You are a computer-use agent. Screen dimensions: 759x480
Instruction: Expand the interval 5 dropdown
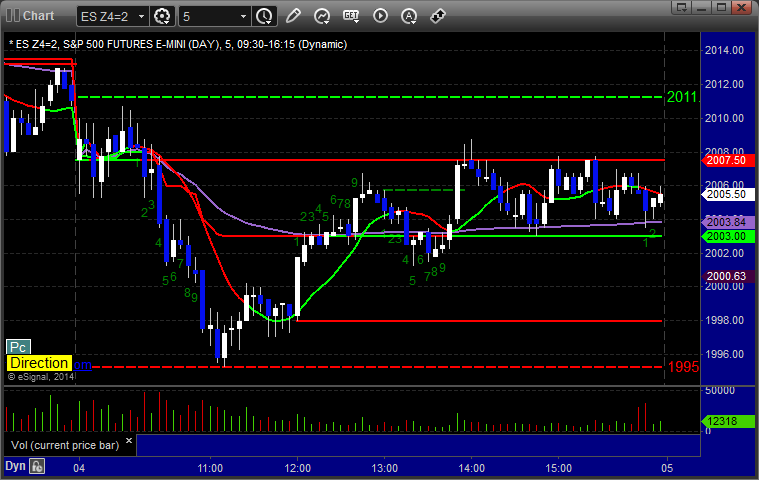[x=243, y=16]
